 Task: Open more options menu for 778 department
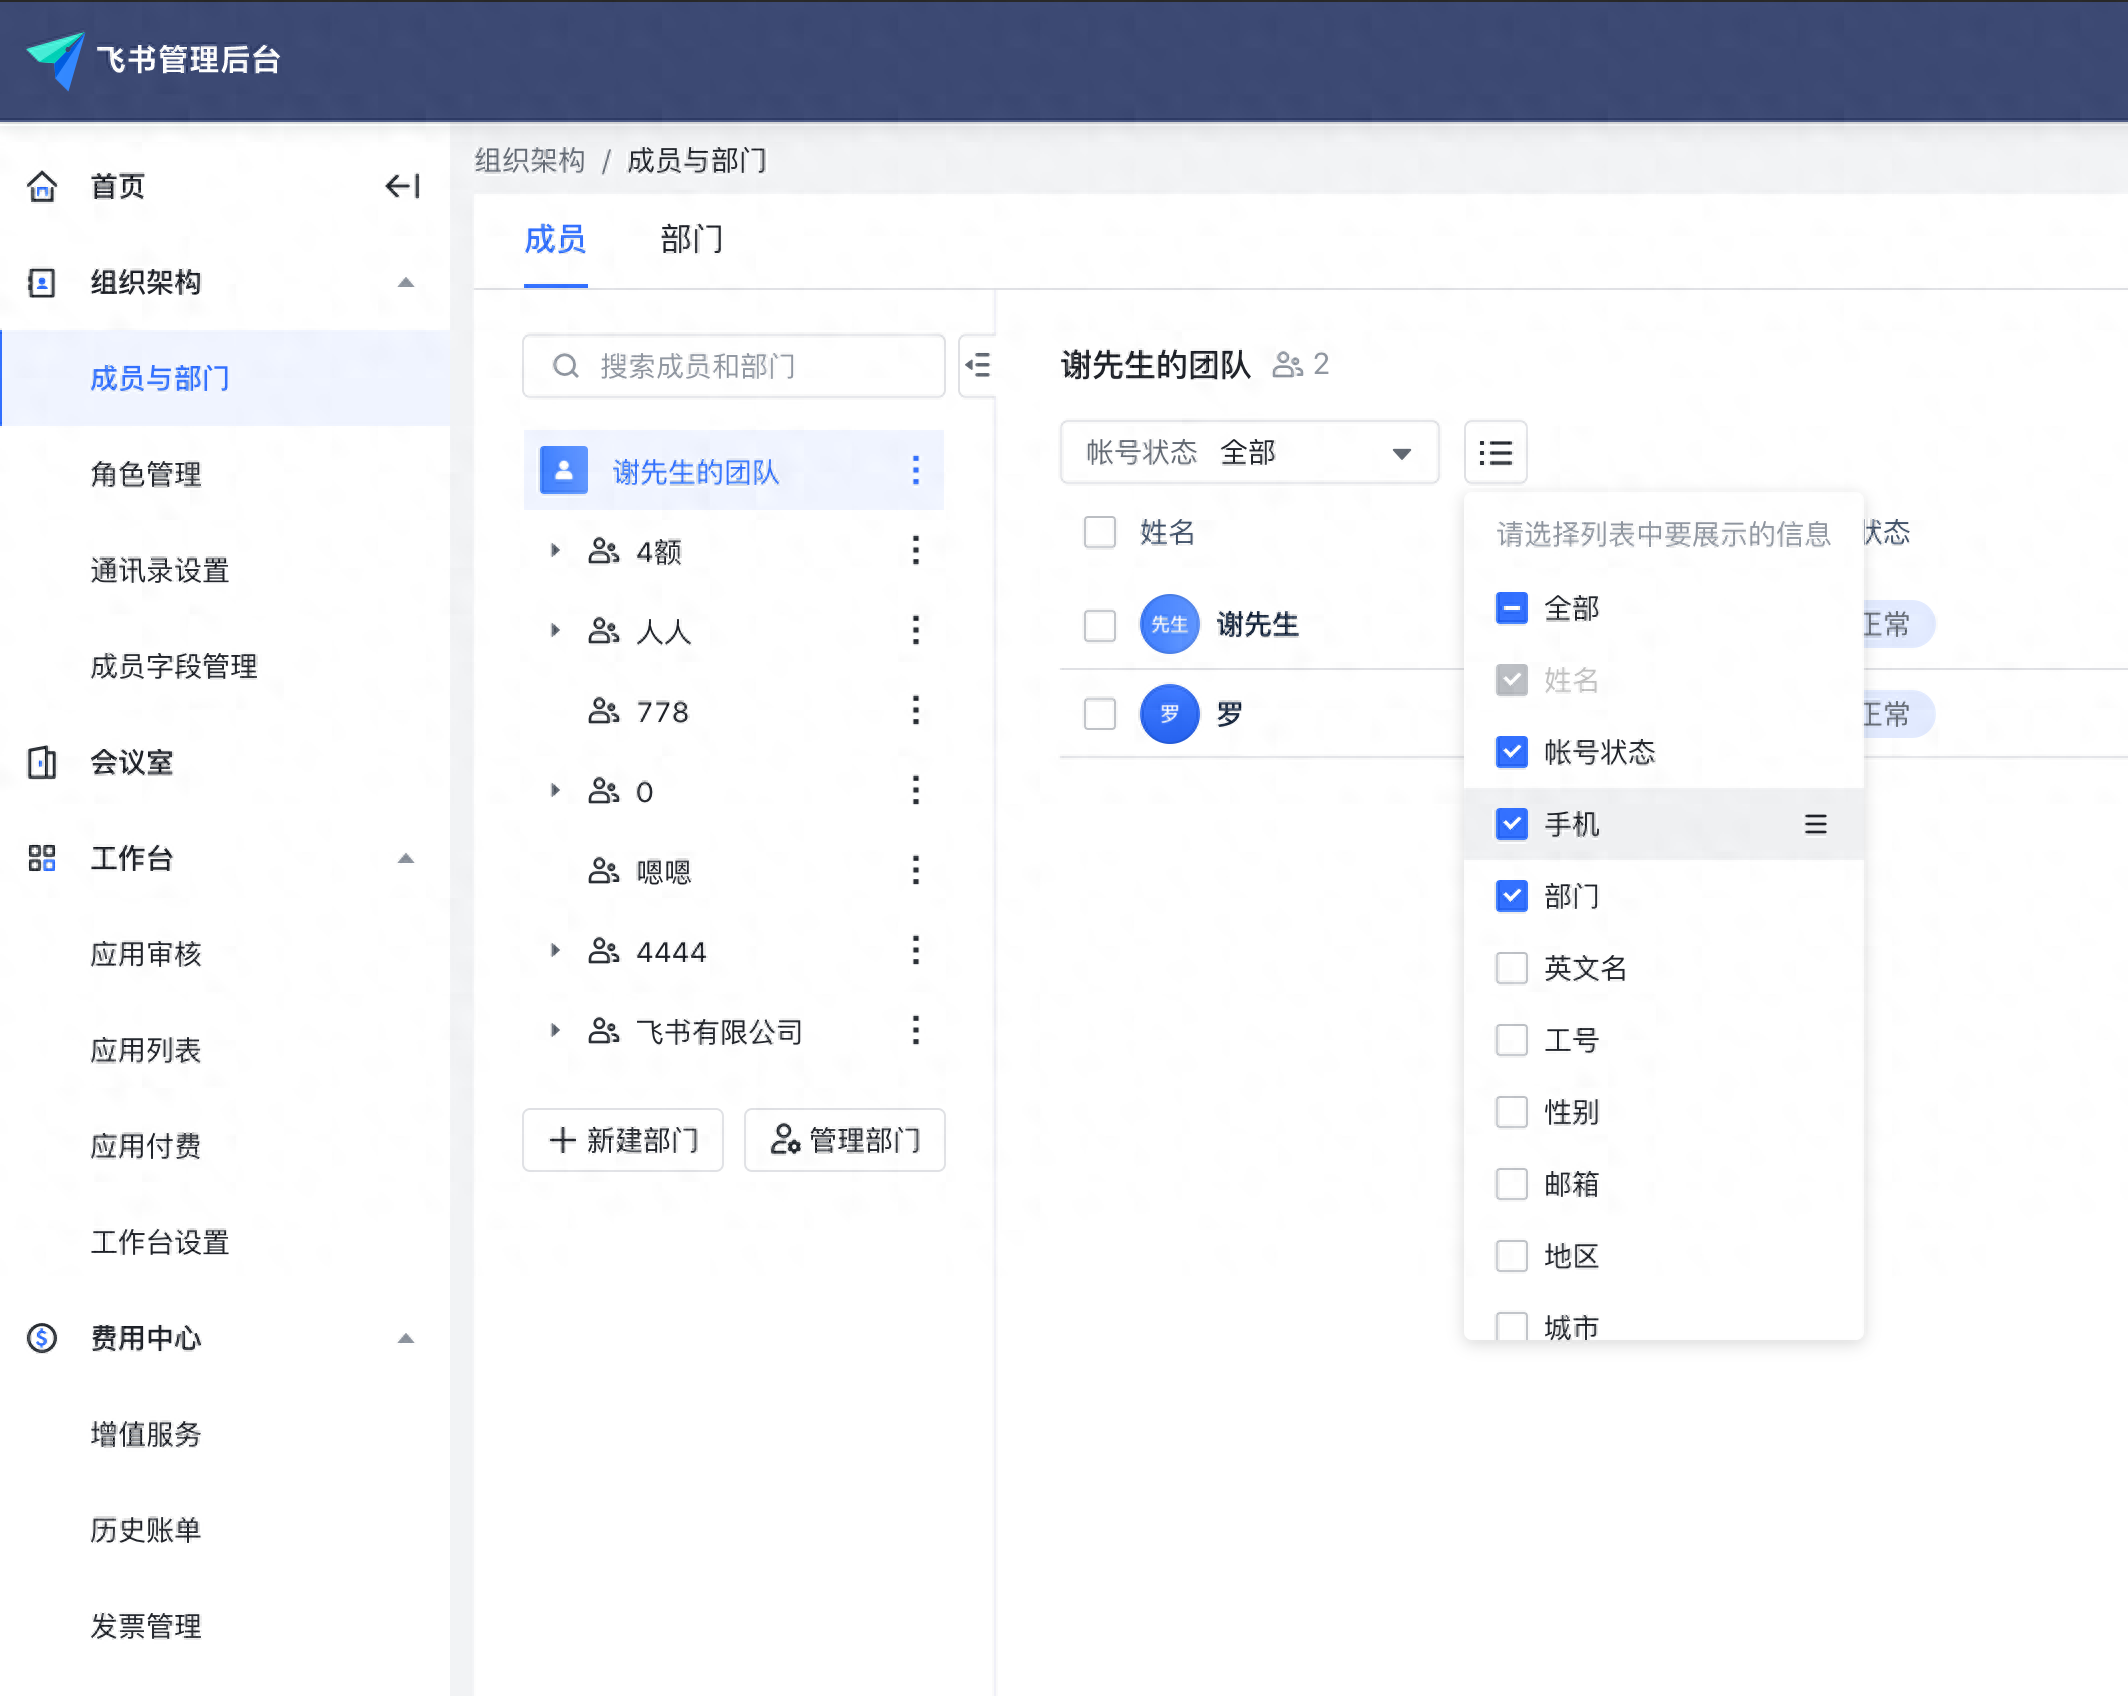[915, 711]
